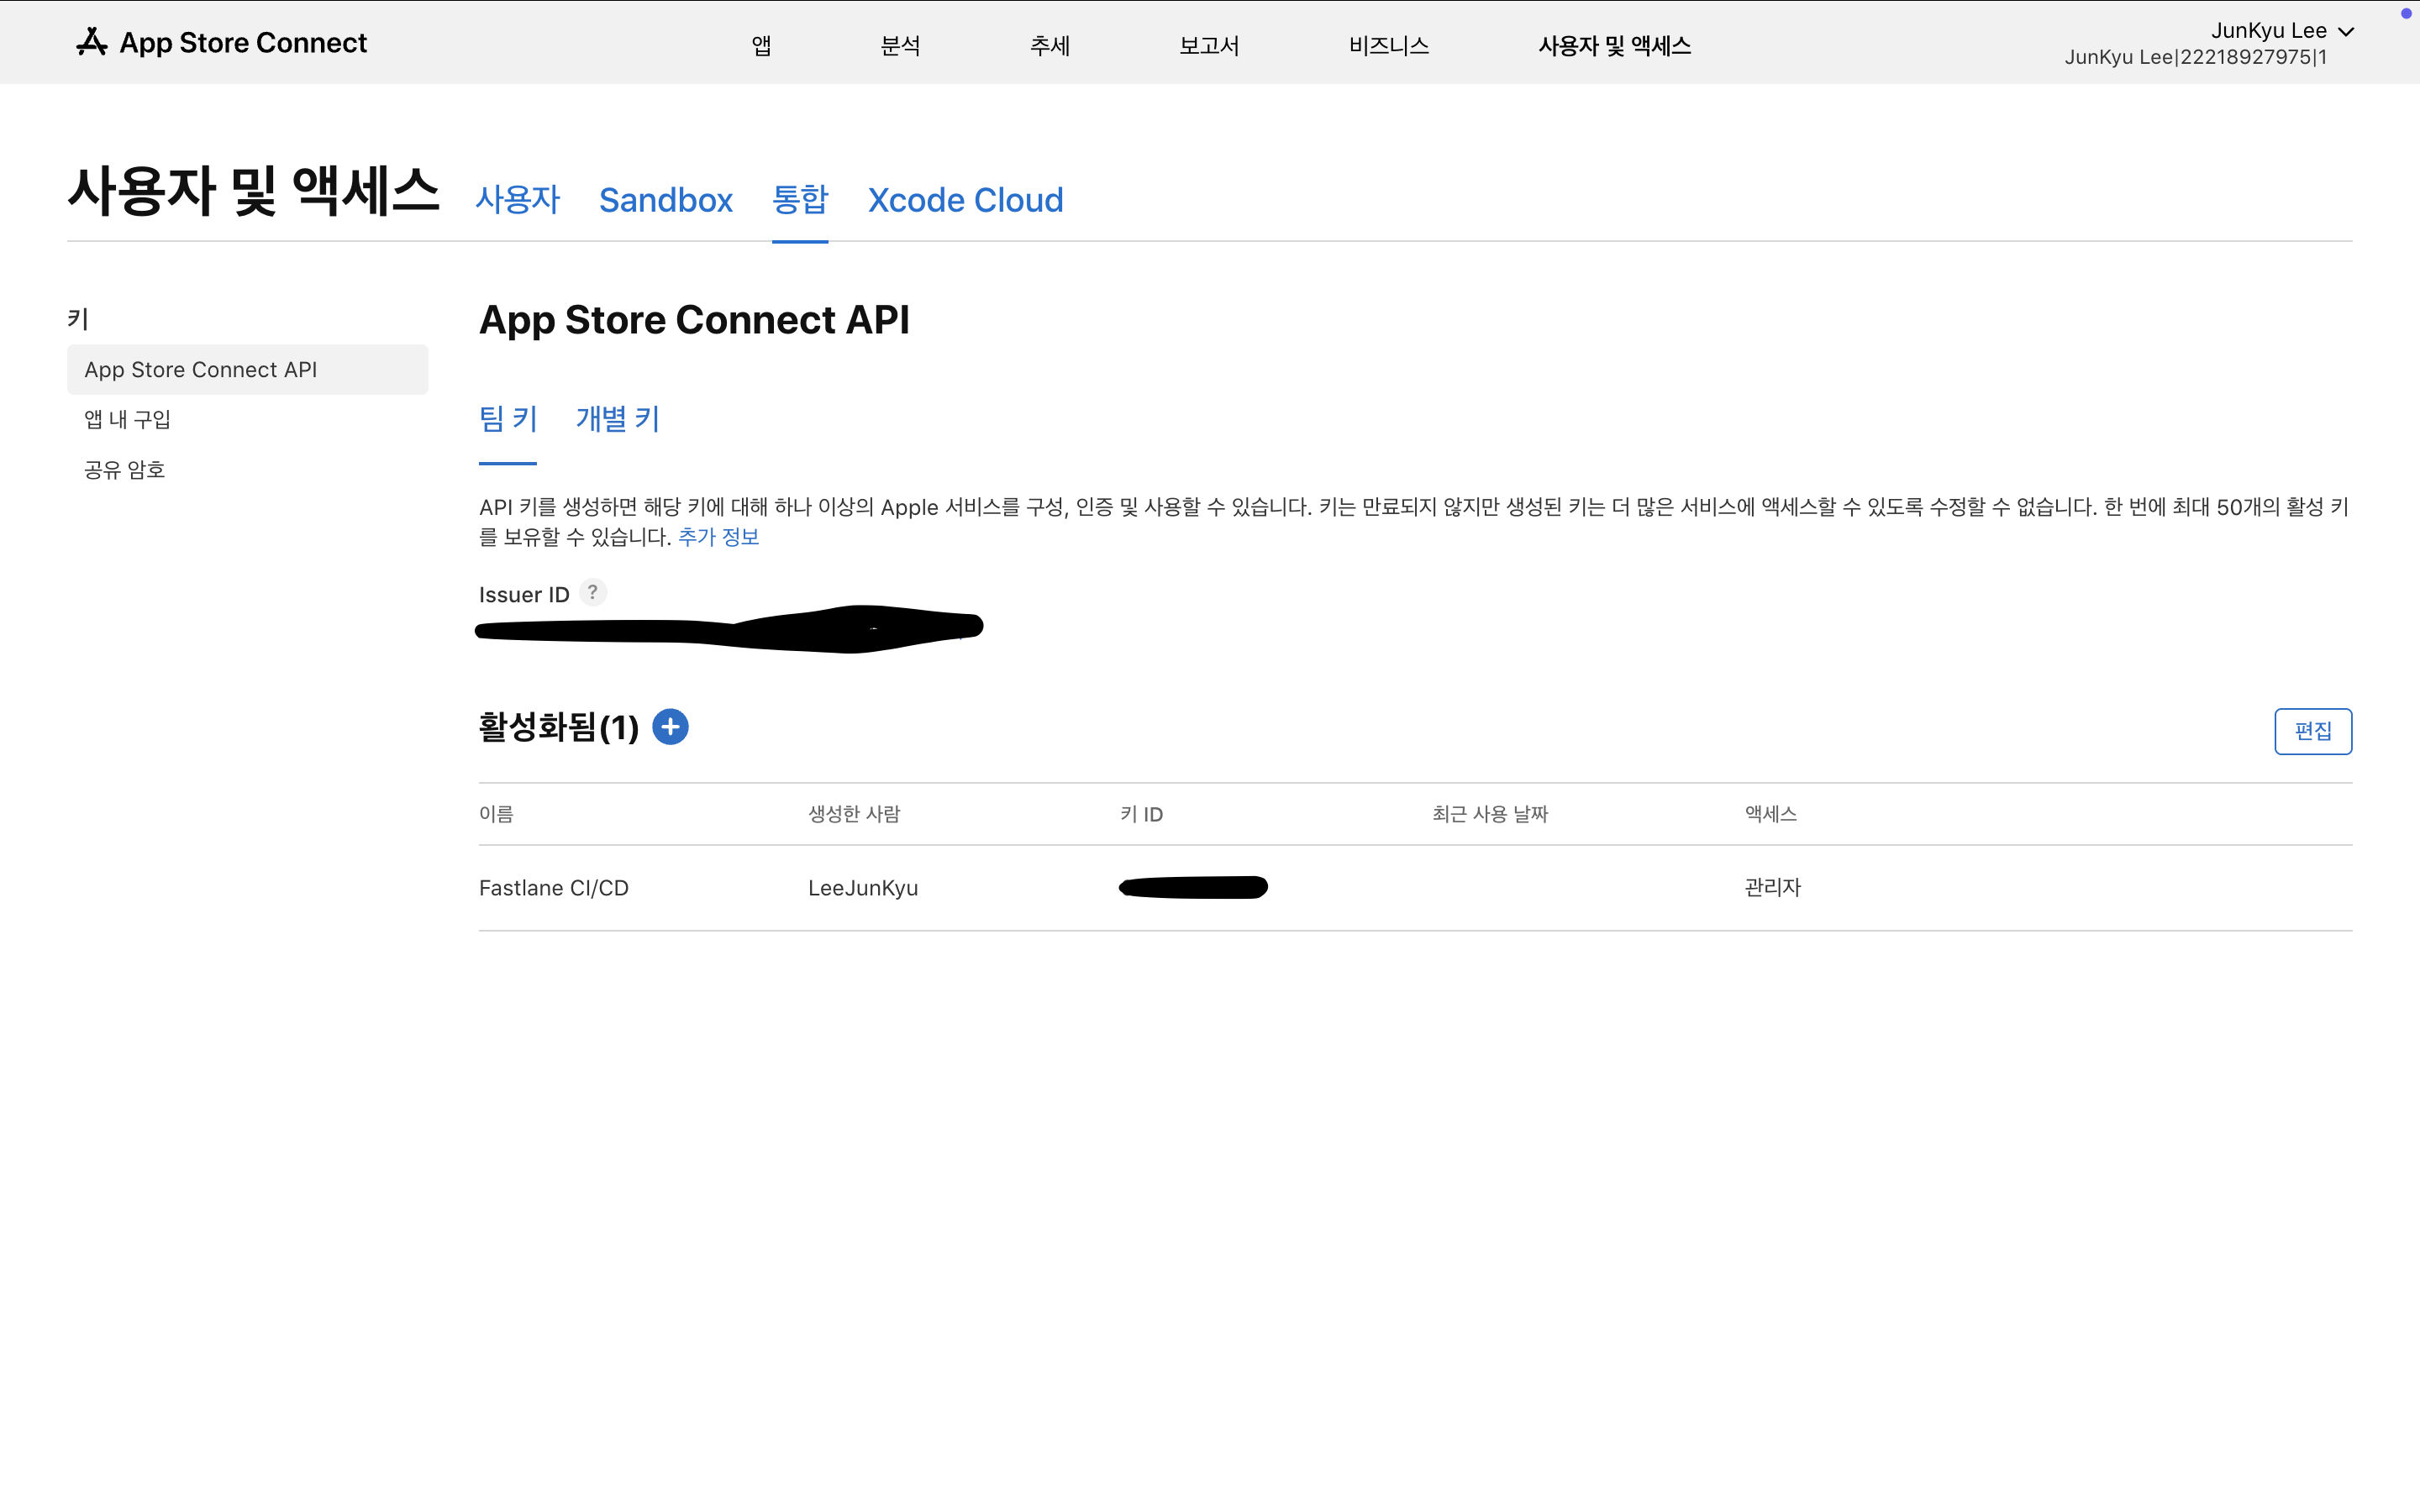Open 사용자 및 액세스 in top navigation
Viewport: 2420px width, 1512px height.
click(x=1614, y=45)
